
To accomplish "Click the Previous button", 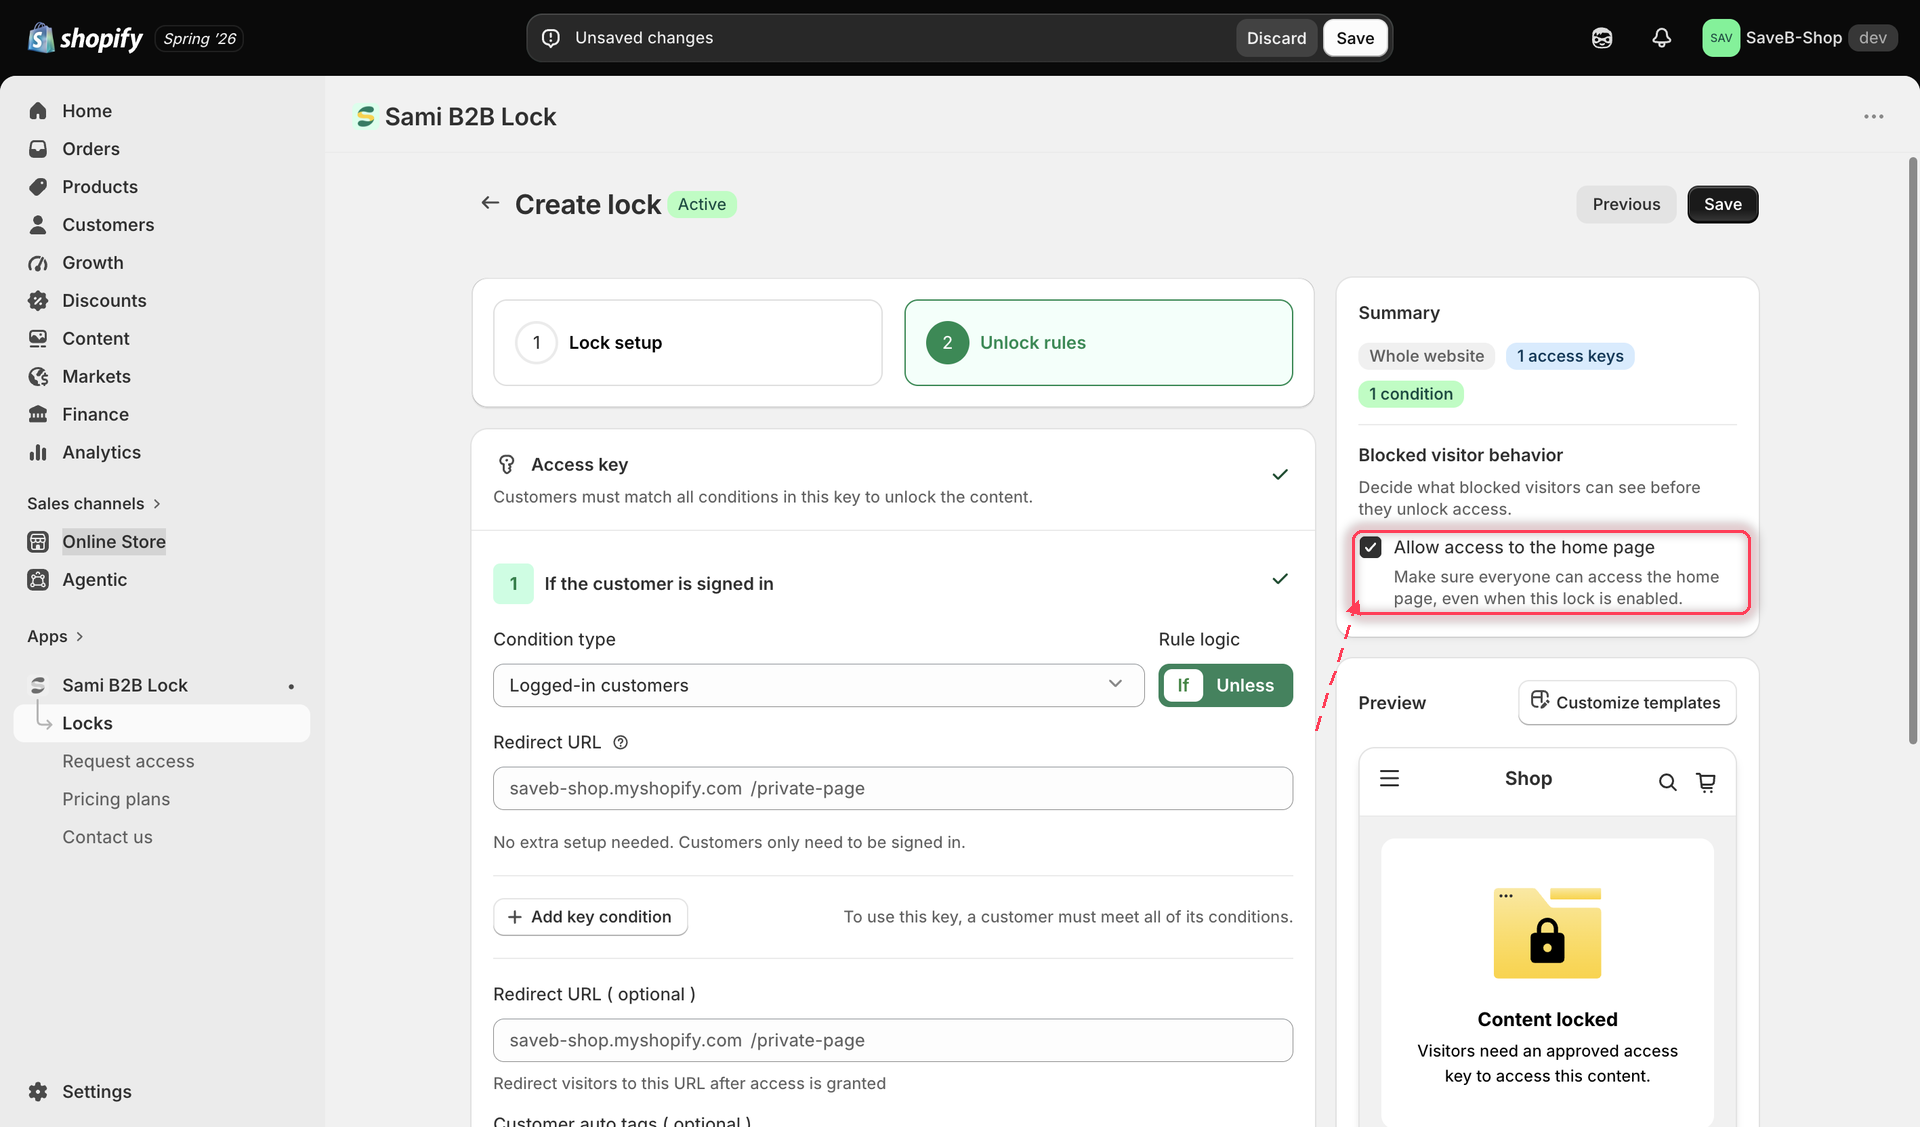I will [1626, 204].
